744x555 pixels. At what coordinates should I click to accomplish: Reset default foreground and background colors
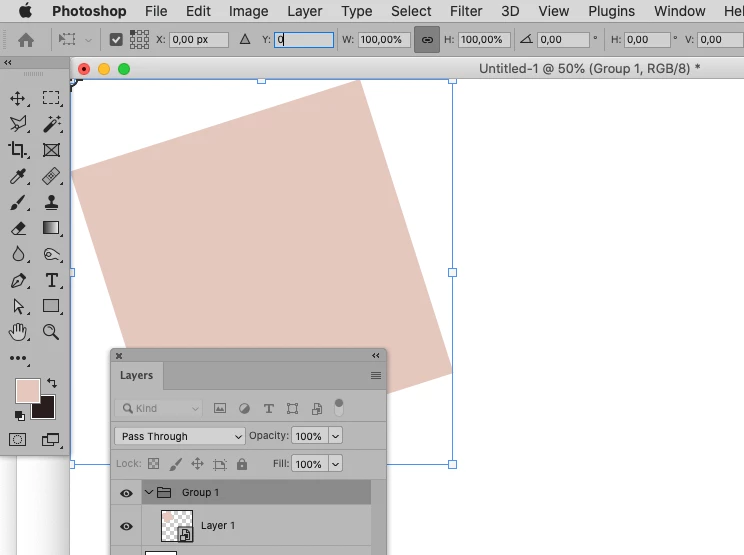[x=19, y=416]
